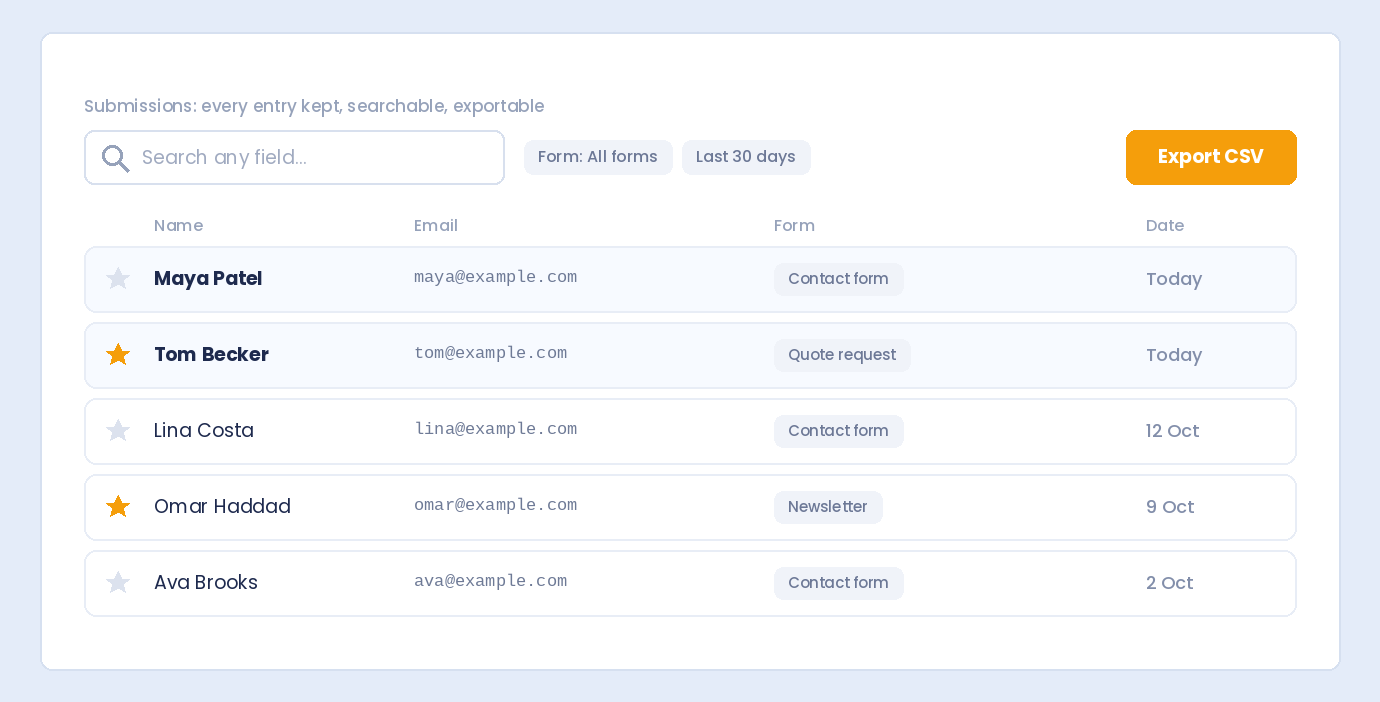Open the Maya Patel entry name
The width and height of the screenshot is (1380, 702).
[x=208, y=278]
